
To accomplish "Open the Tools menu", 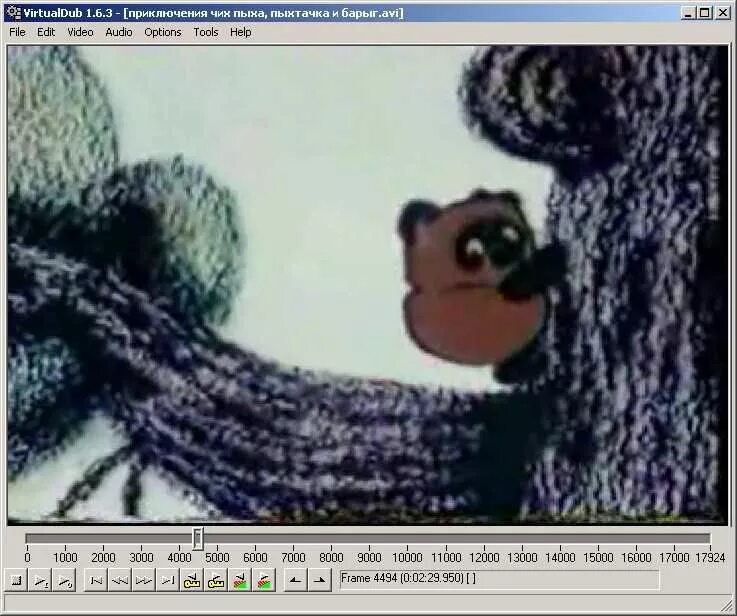I will 206,32.
